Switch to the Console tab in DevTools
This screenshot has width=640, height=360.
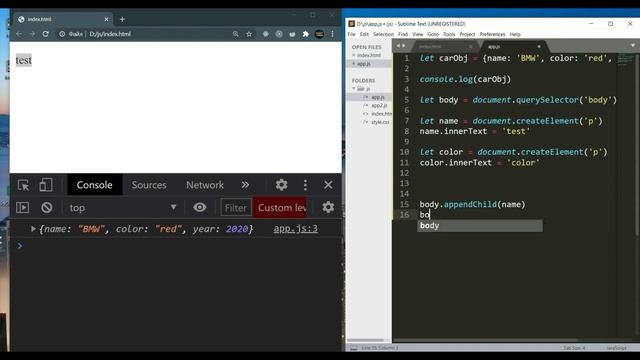coord(94,185)
